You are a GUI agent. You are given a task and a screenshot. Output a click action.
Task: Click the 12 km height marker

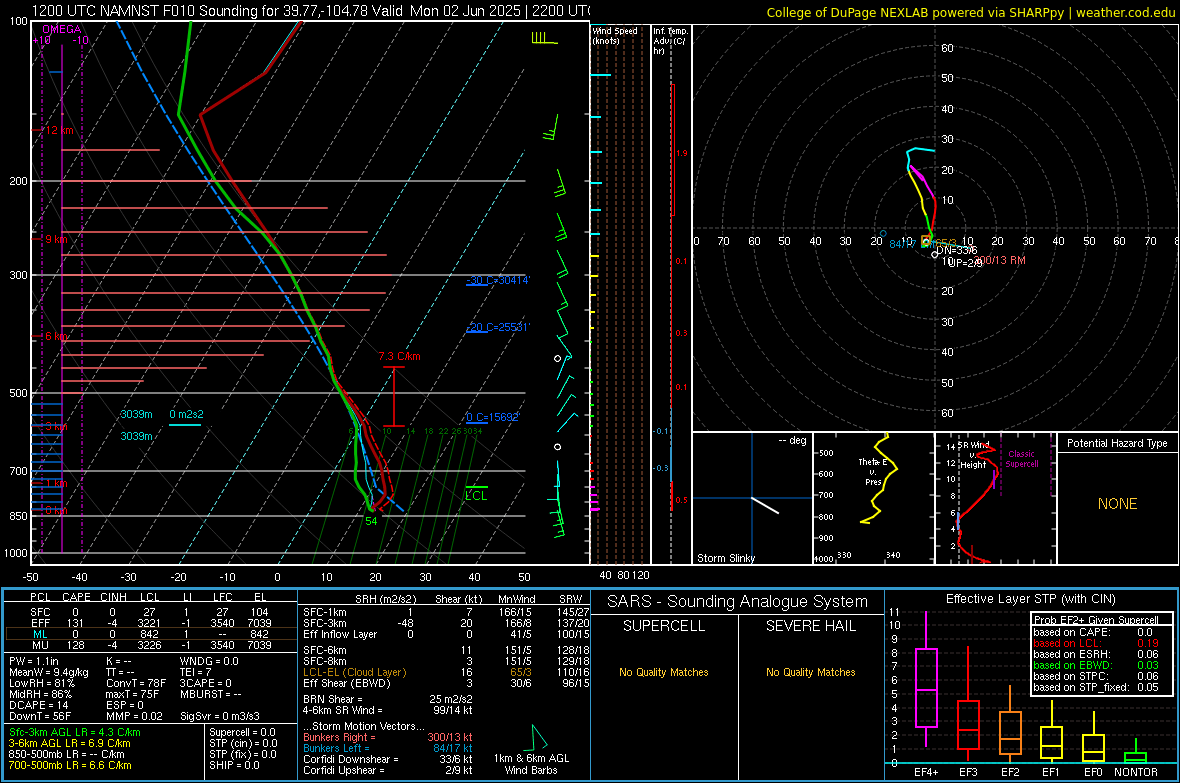pyautogui.click(x=58, y=130)
